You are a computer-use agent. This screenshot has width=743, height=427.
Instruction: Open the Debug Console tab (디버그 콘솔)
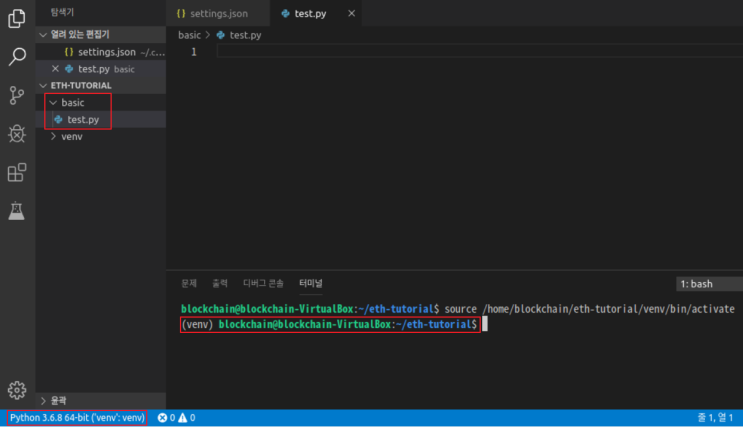coord(263,283)
